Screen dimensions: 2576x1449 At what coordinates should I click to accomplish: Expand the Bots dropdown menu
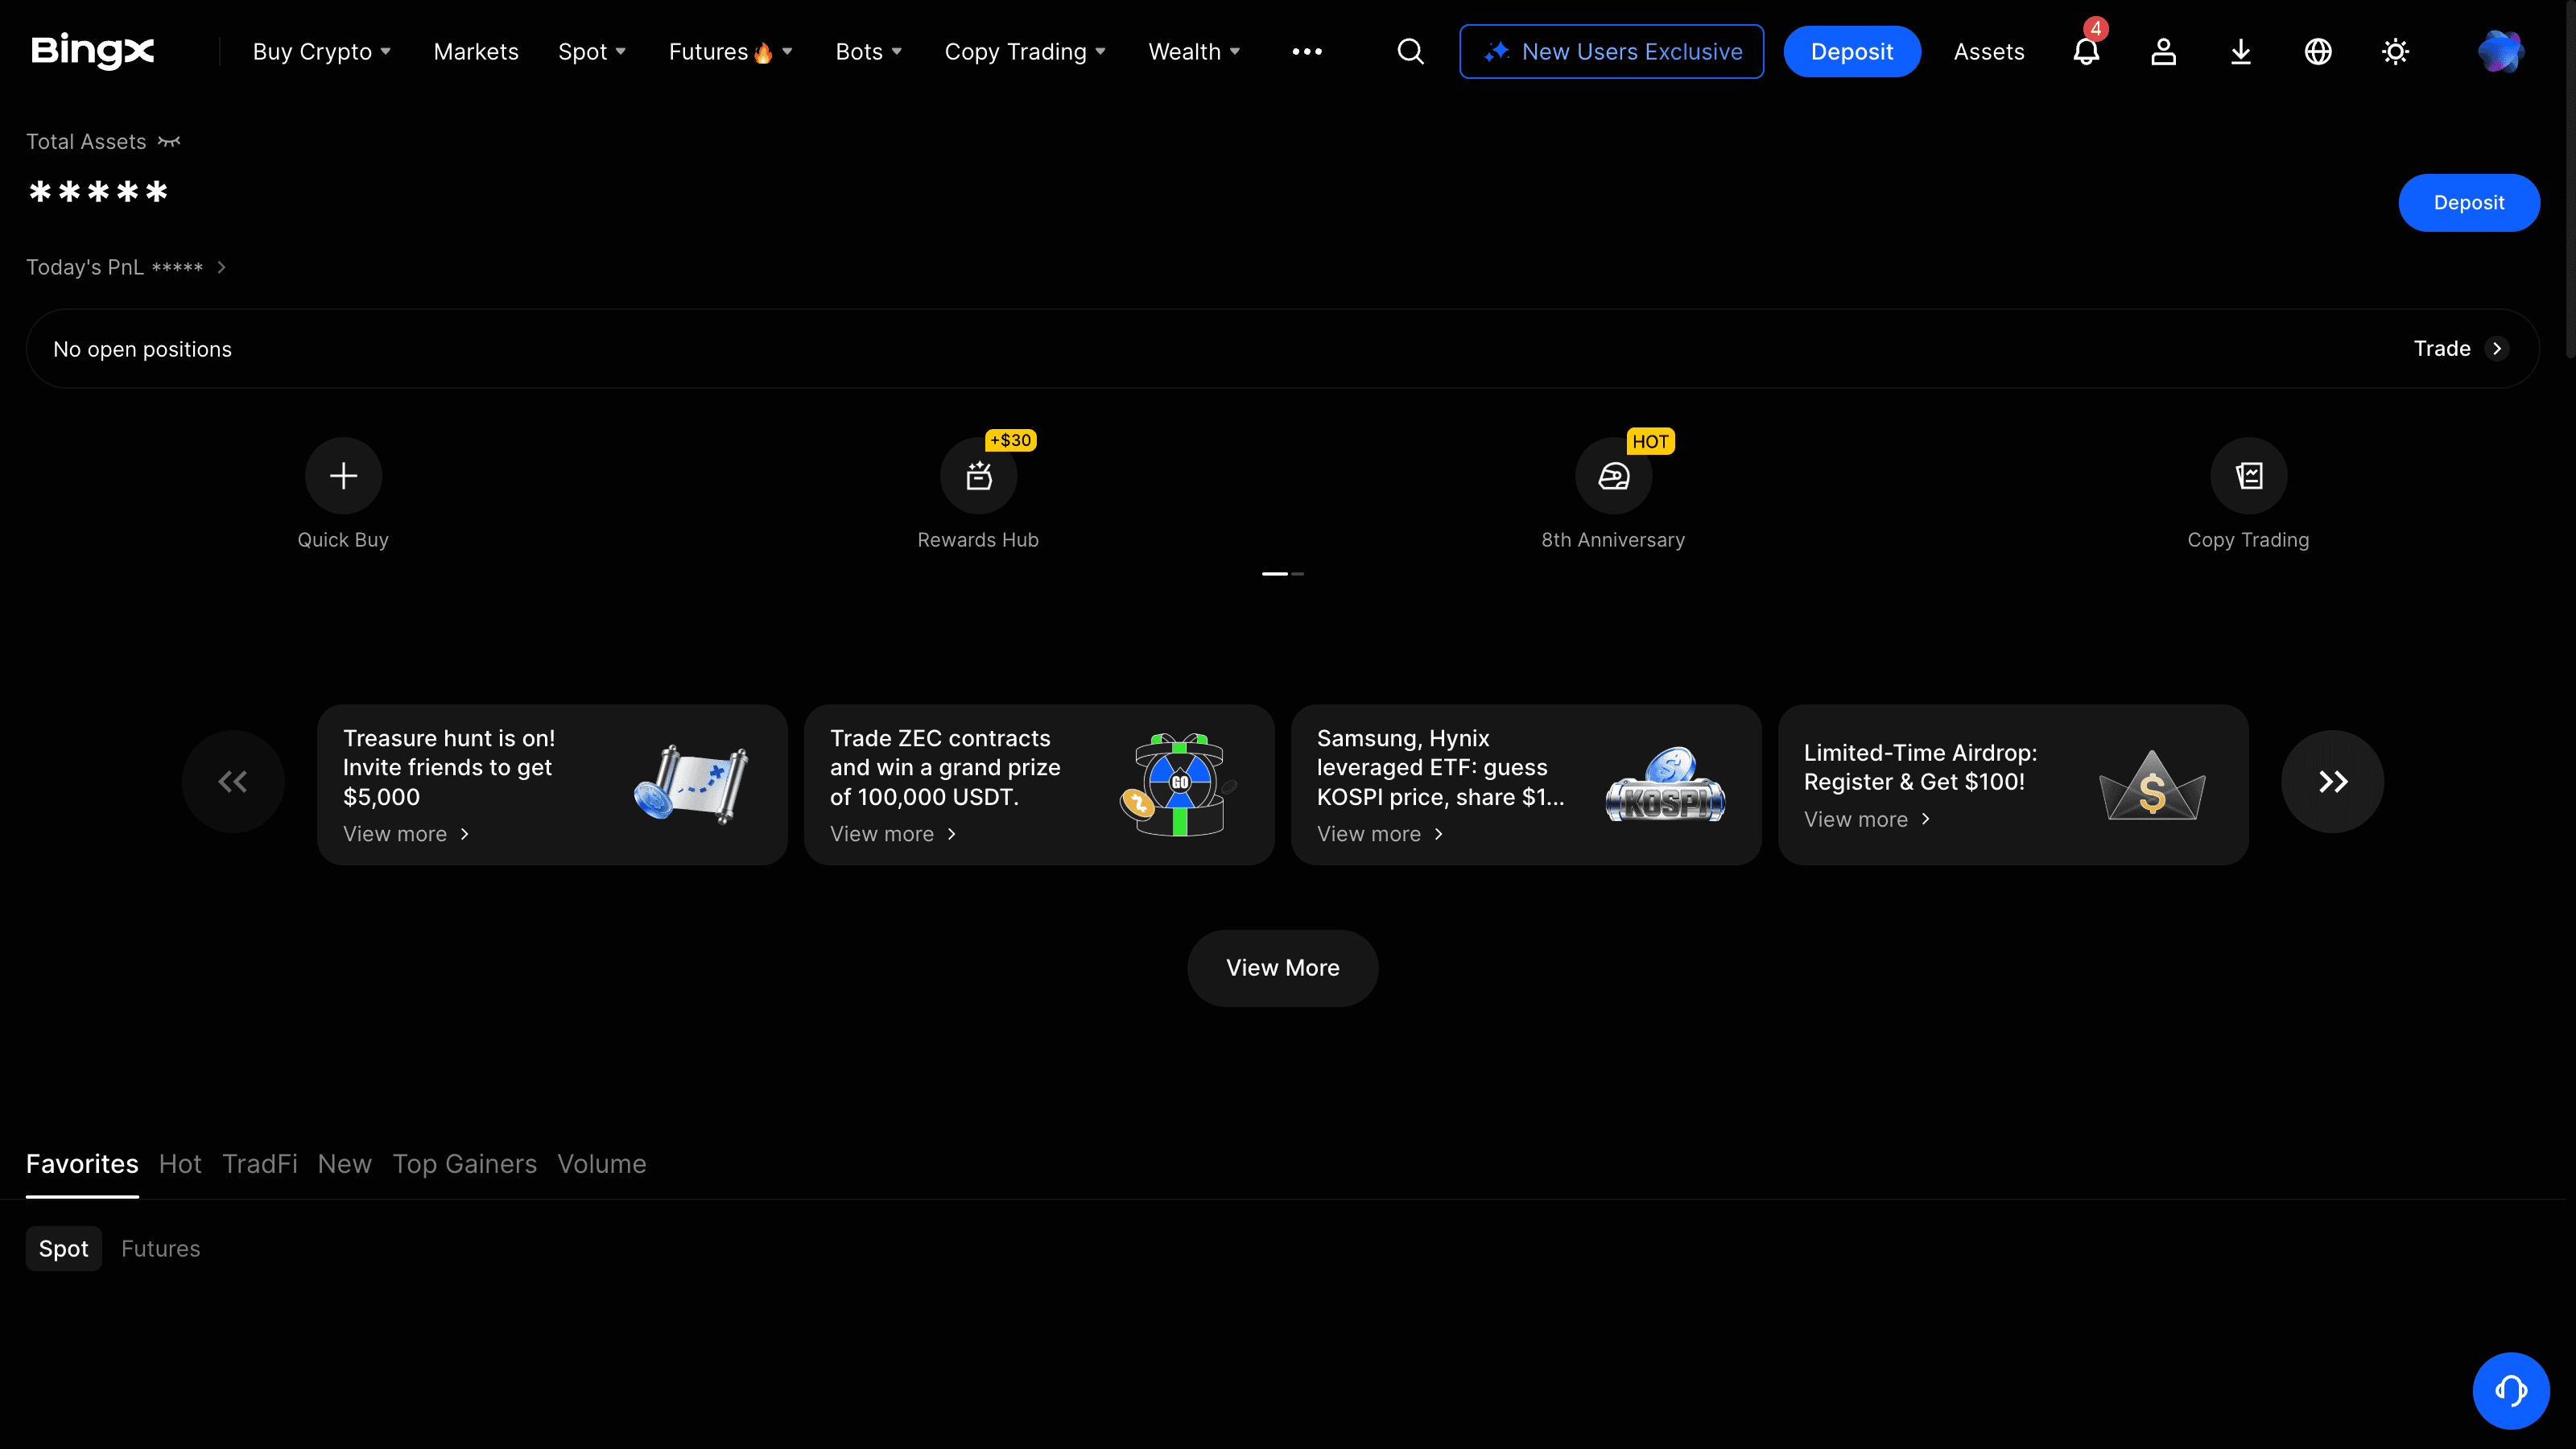869,51
